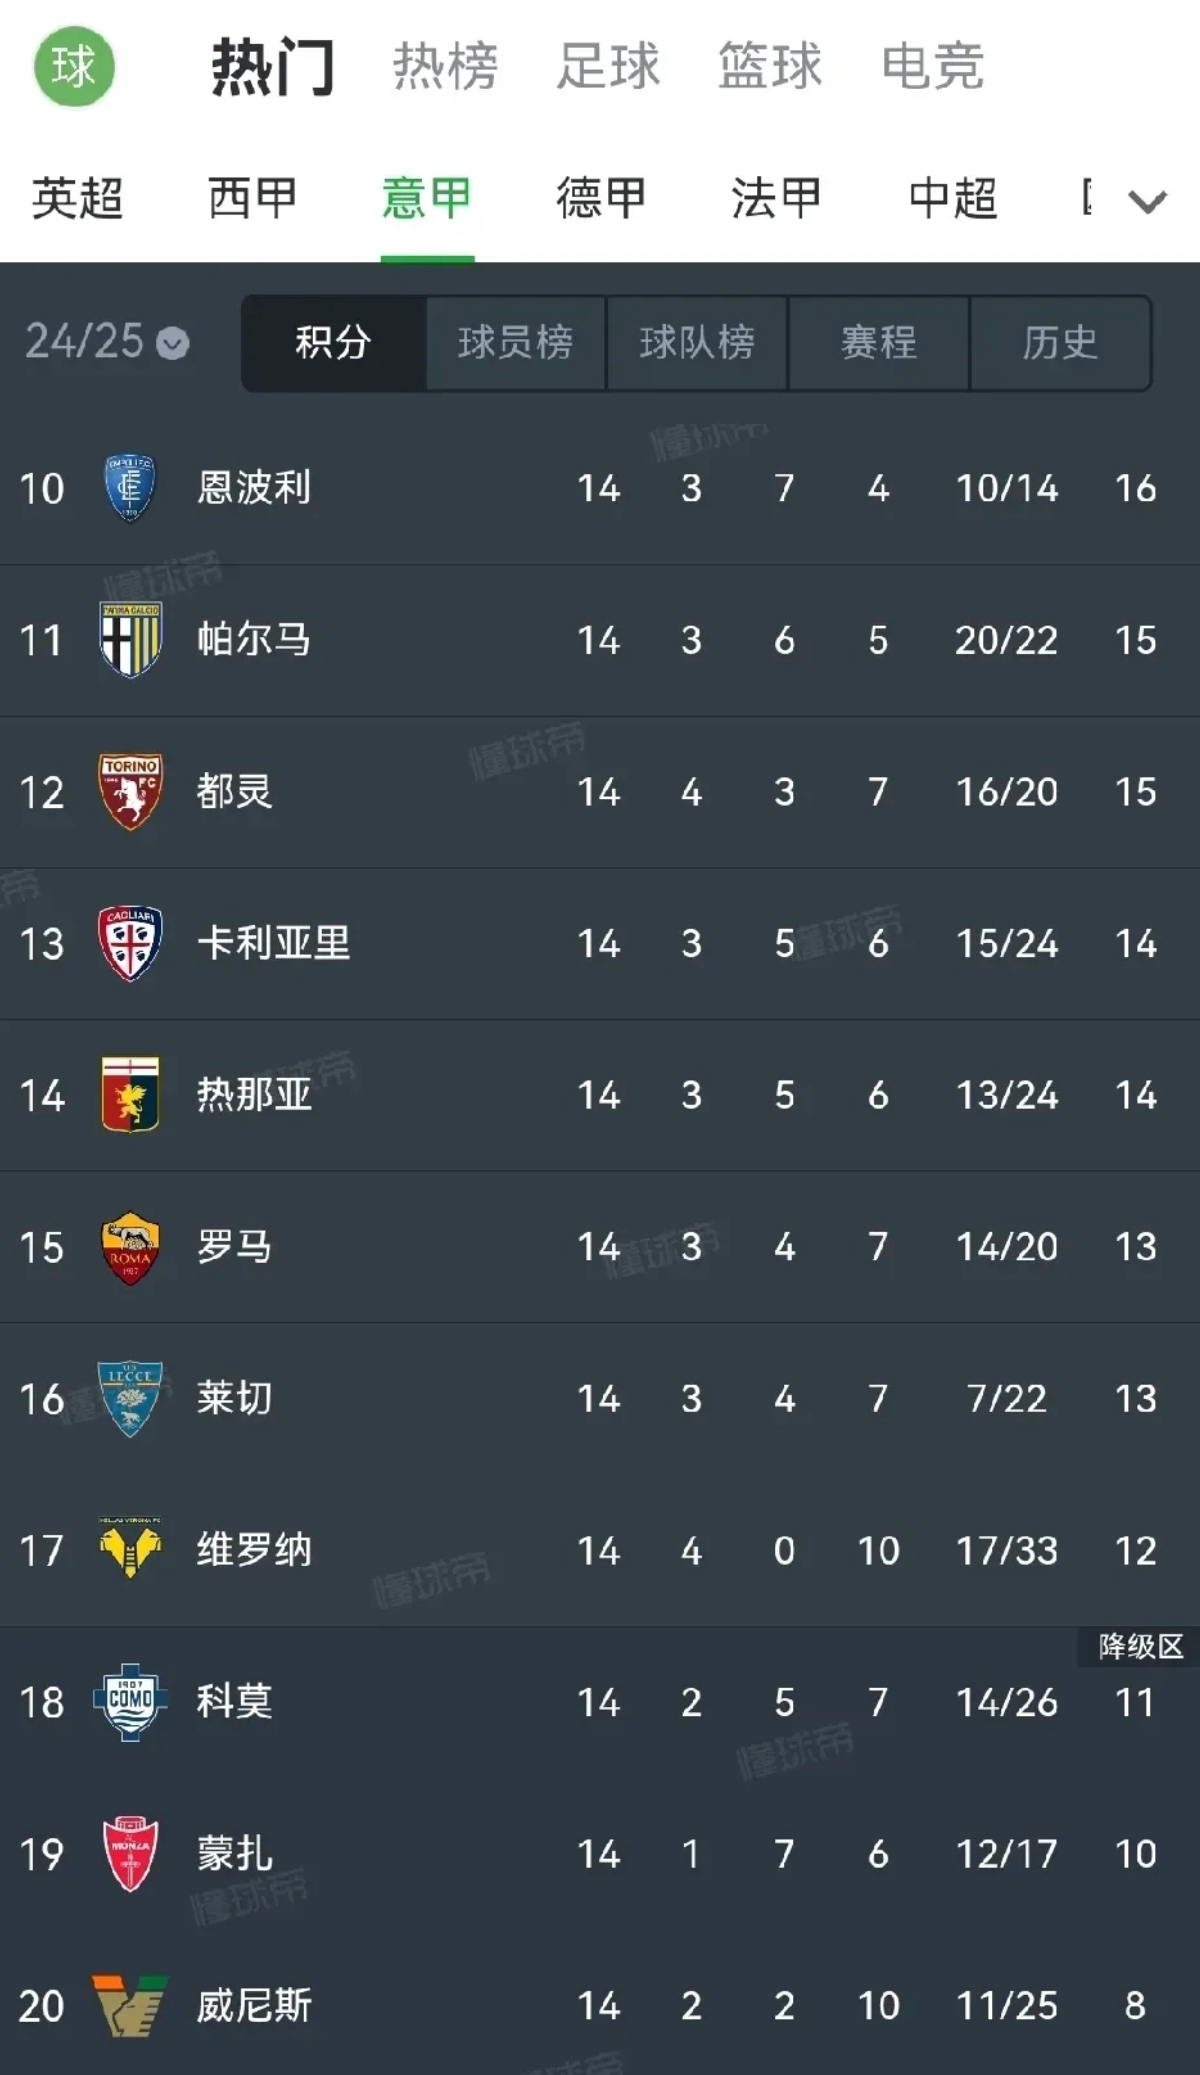Tap the Roma club crest
Image resolution: width=1200 pixels, height=2075 pixels.
point(130,1247)
